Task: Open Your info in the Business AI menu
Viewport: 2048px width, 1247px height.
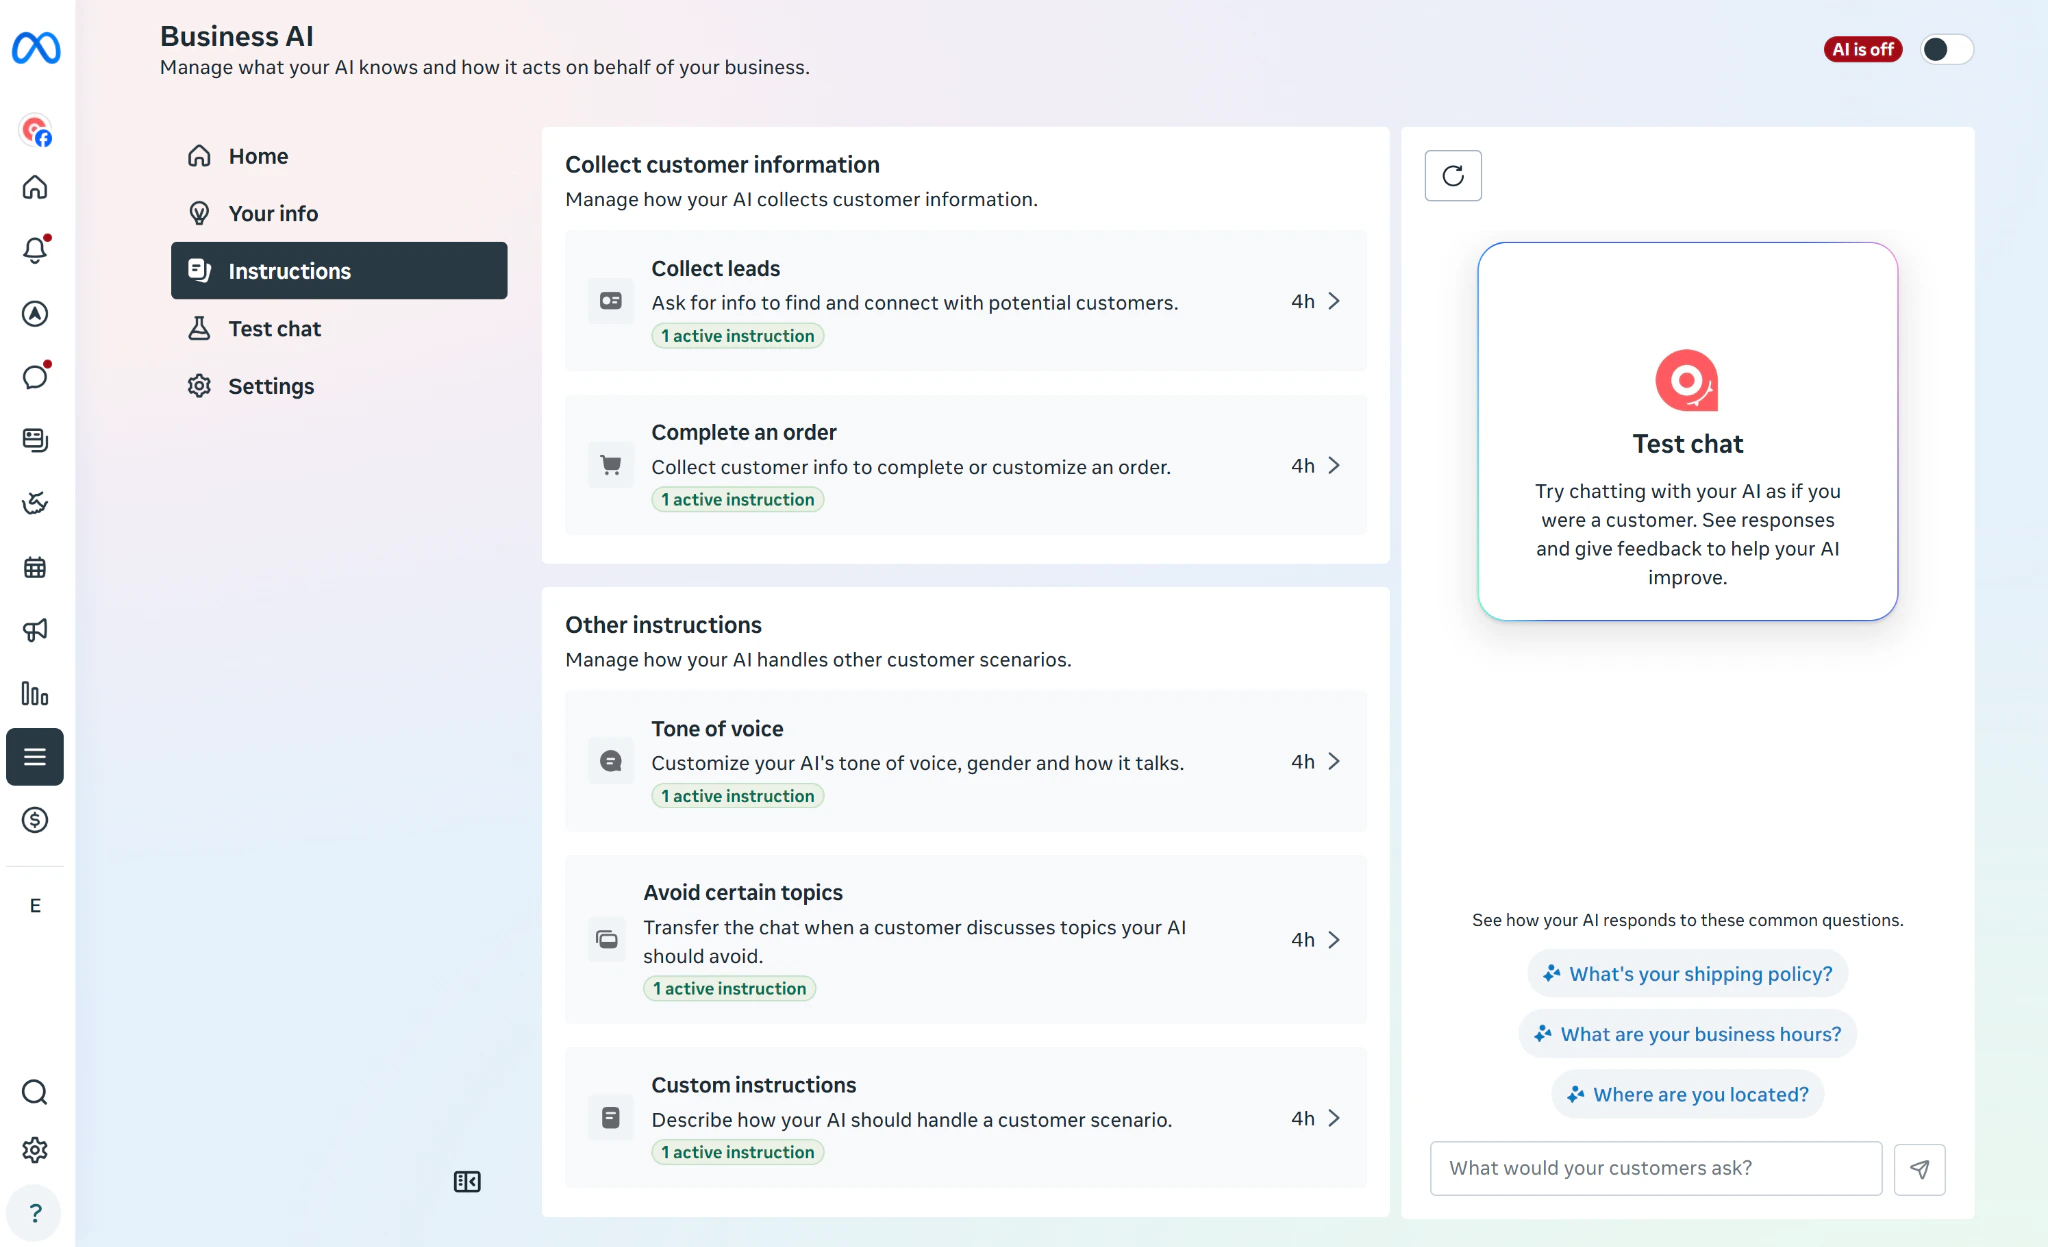Action: point(339,213)
